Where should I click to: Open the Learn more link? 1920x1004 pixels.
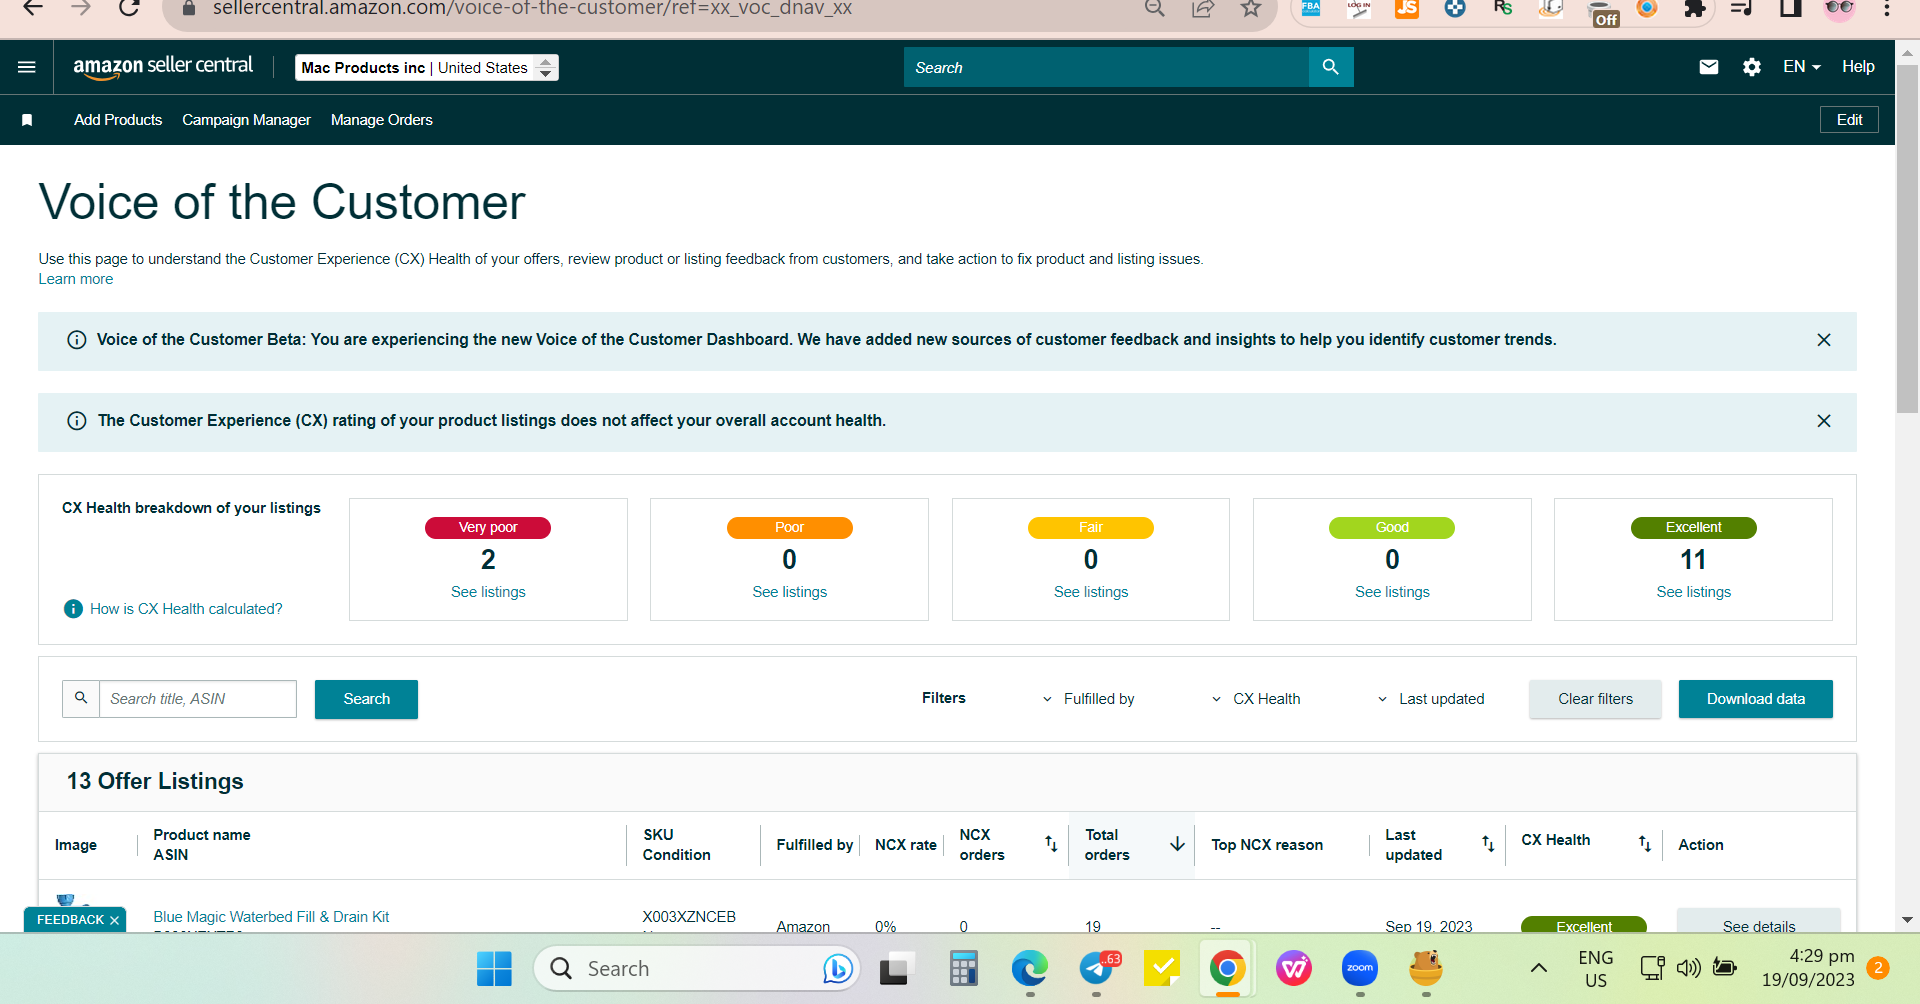pos(76,279)
